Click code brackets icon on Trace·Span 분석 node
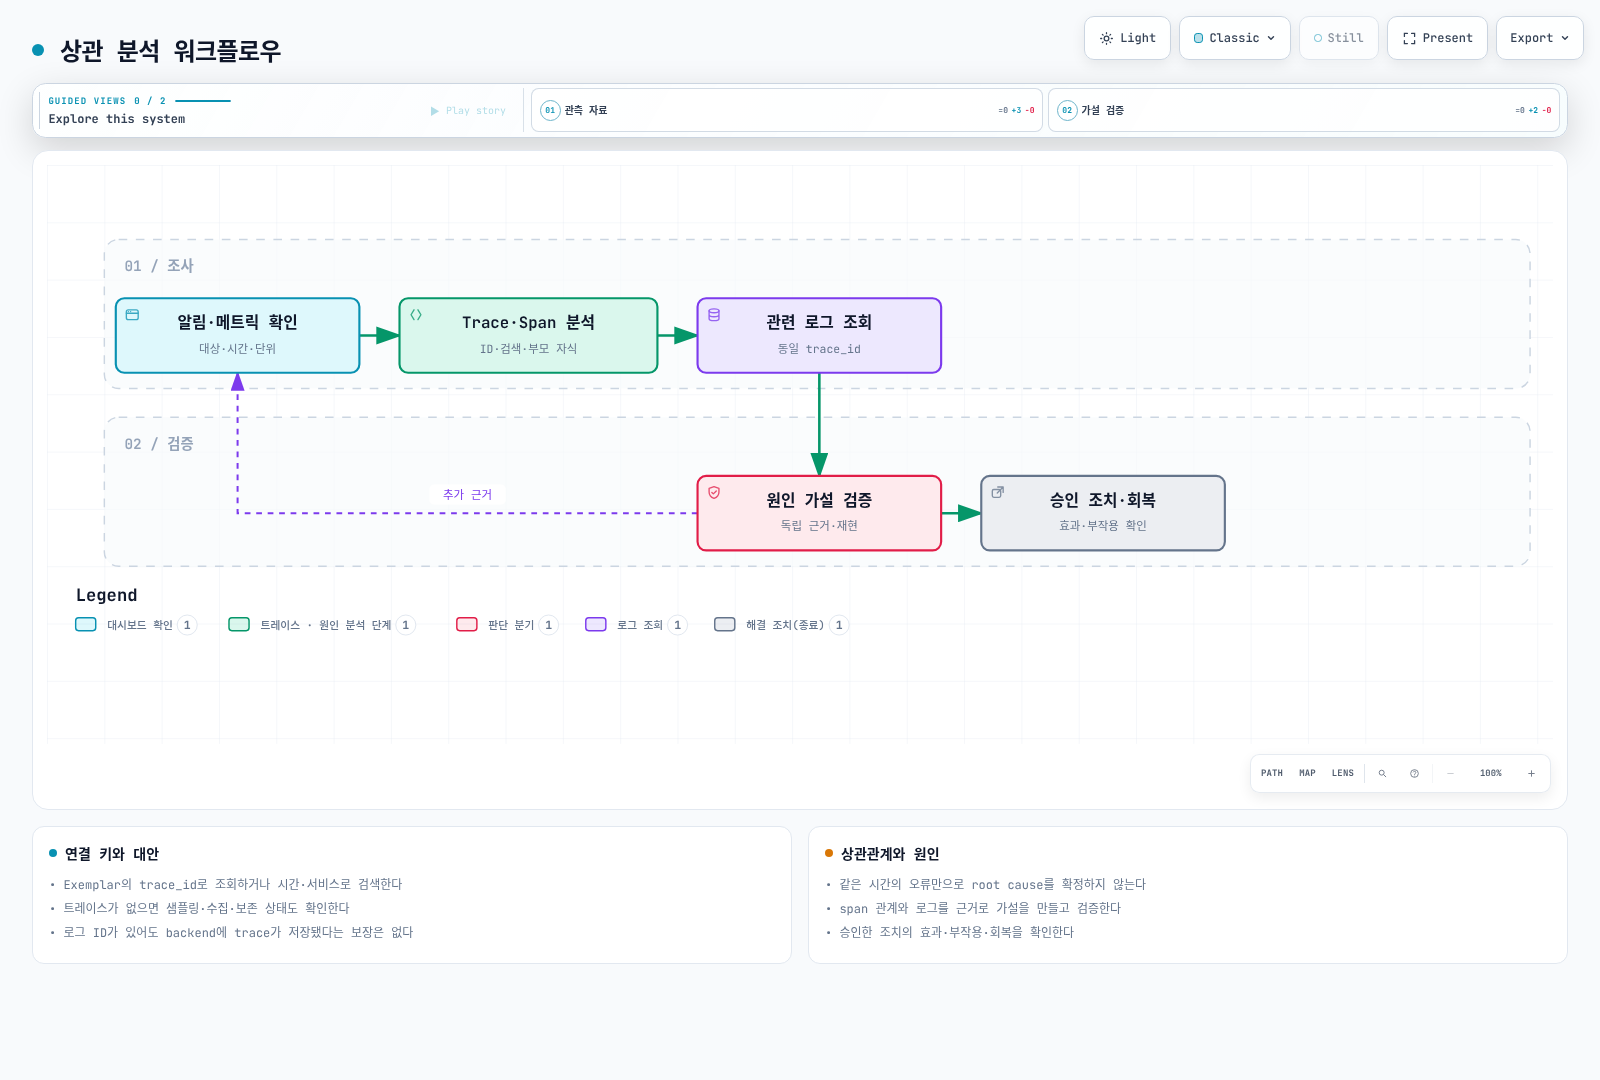 click(416, 315)
